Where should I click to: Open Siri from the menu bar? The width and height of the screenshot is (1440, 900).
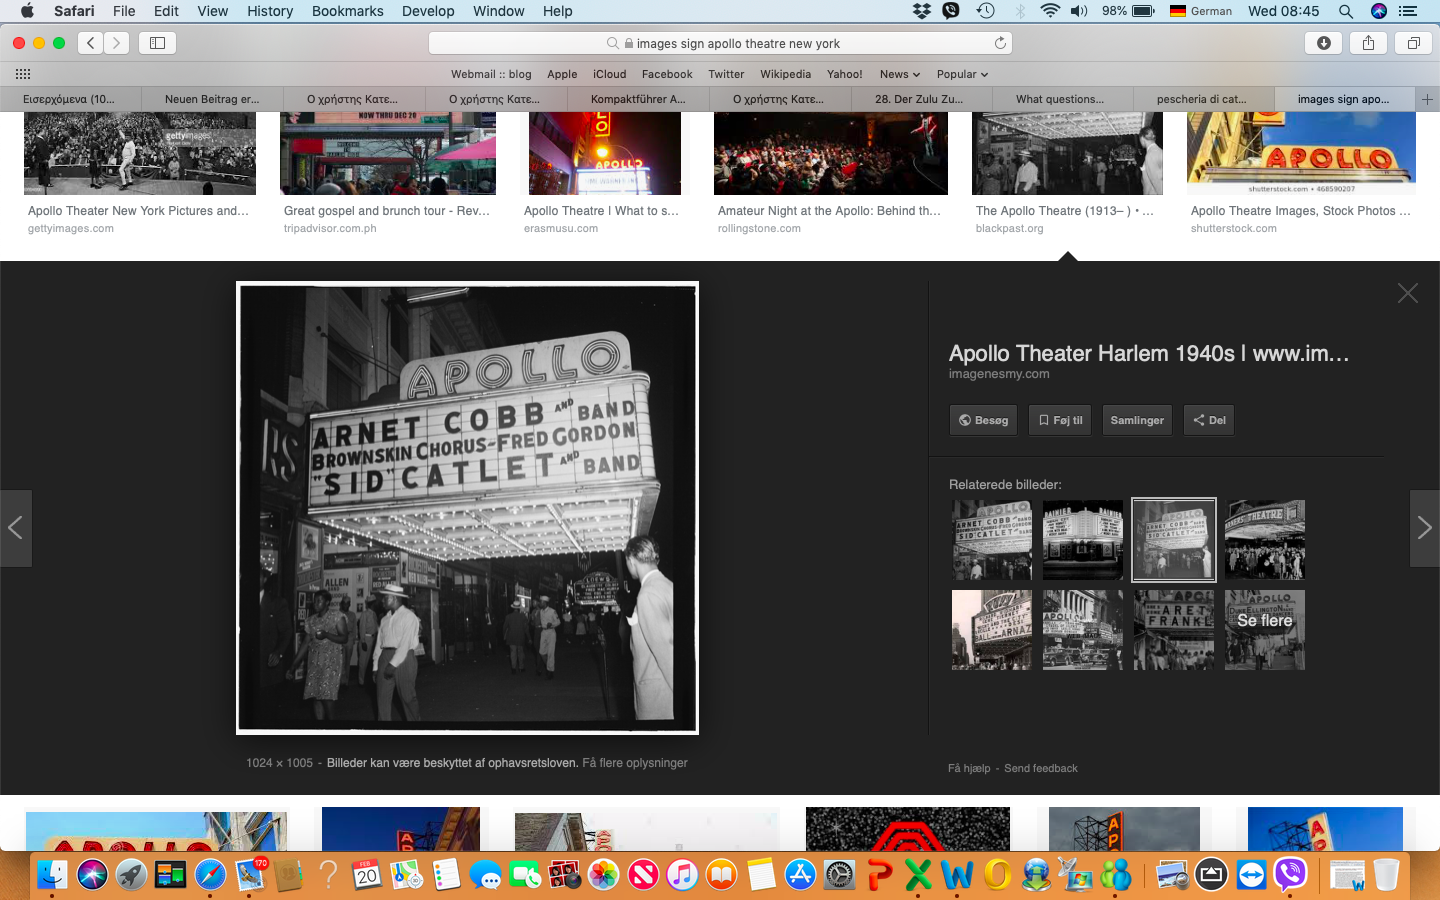coord(1379,11)
